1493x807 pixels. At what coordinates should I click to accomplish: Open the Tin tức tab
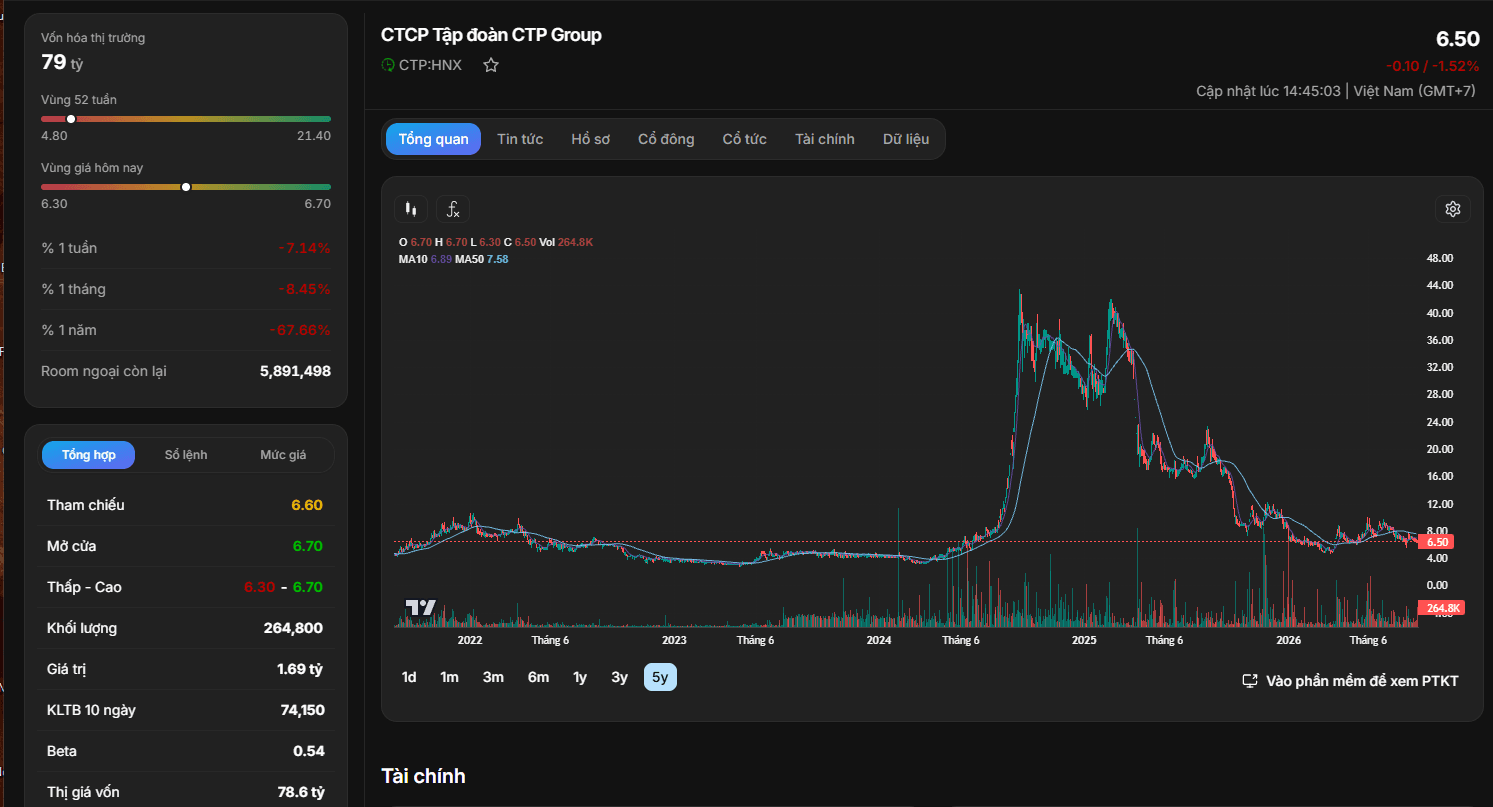pyautogui.click(x=520, y=139)
